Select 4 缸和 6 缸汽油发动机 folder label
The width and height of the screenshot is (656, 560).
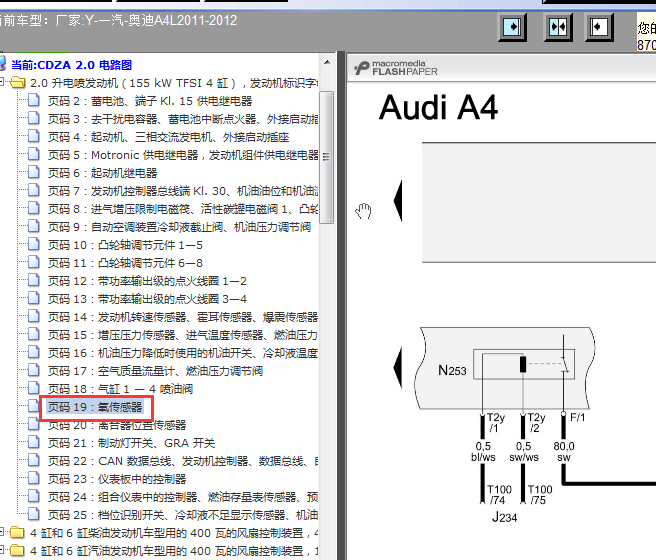(174, 551)
